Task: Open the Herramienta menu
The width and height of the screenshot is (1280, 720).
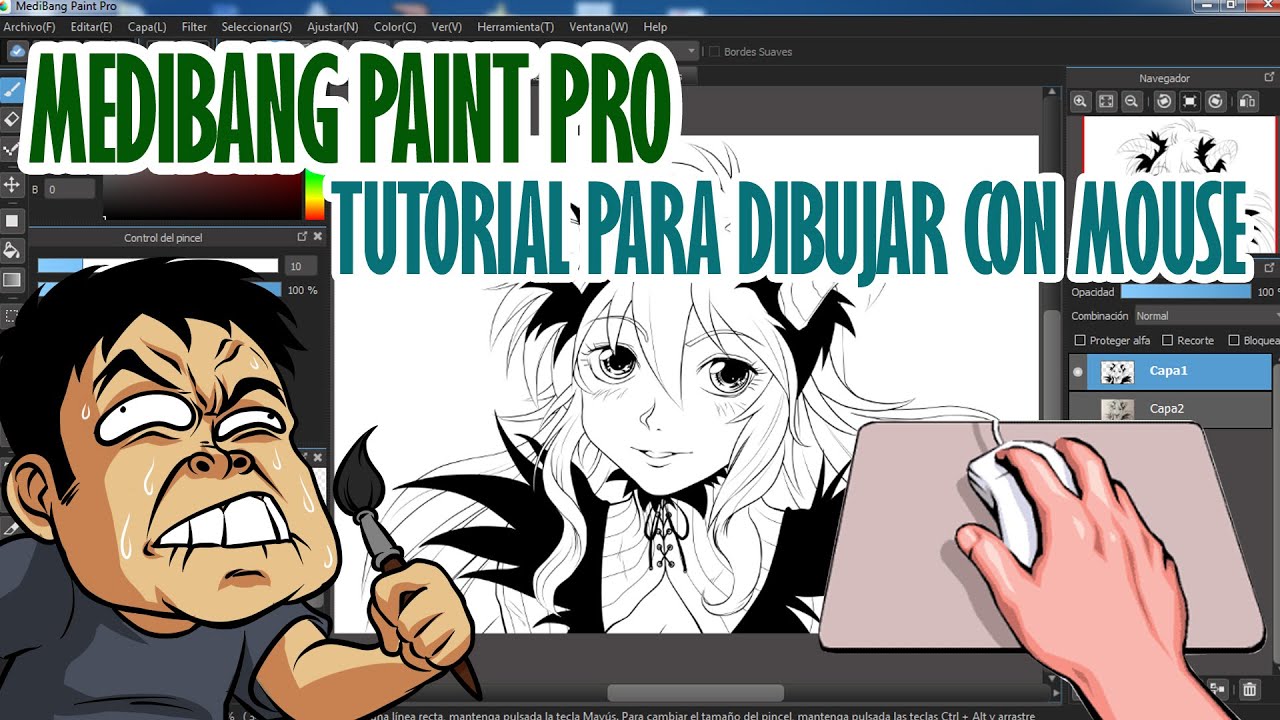Action: pyautogui.click(x=515, y=27)
